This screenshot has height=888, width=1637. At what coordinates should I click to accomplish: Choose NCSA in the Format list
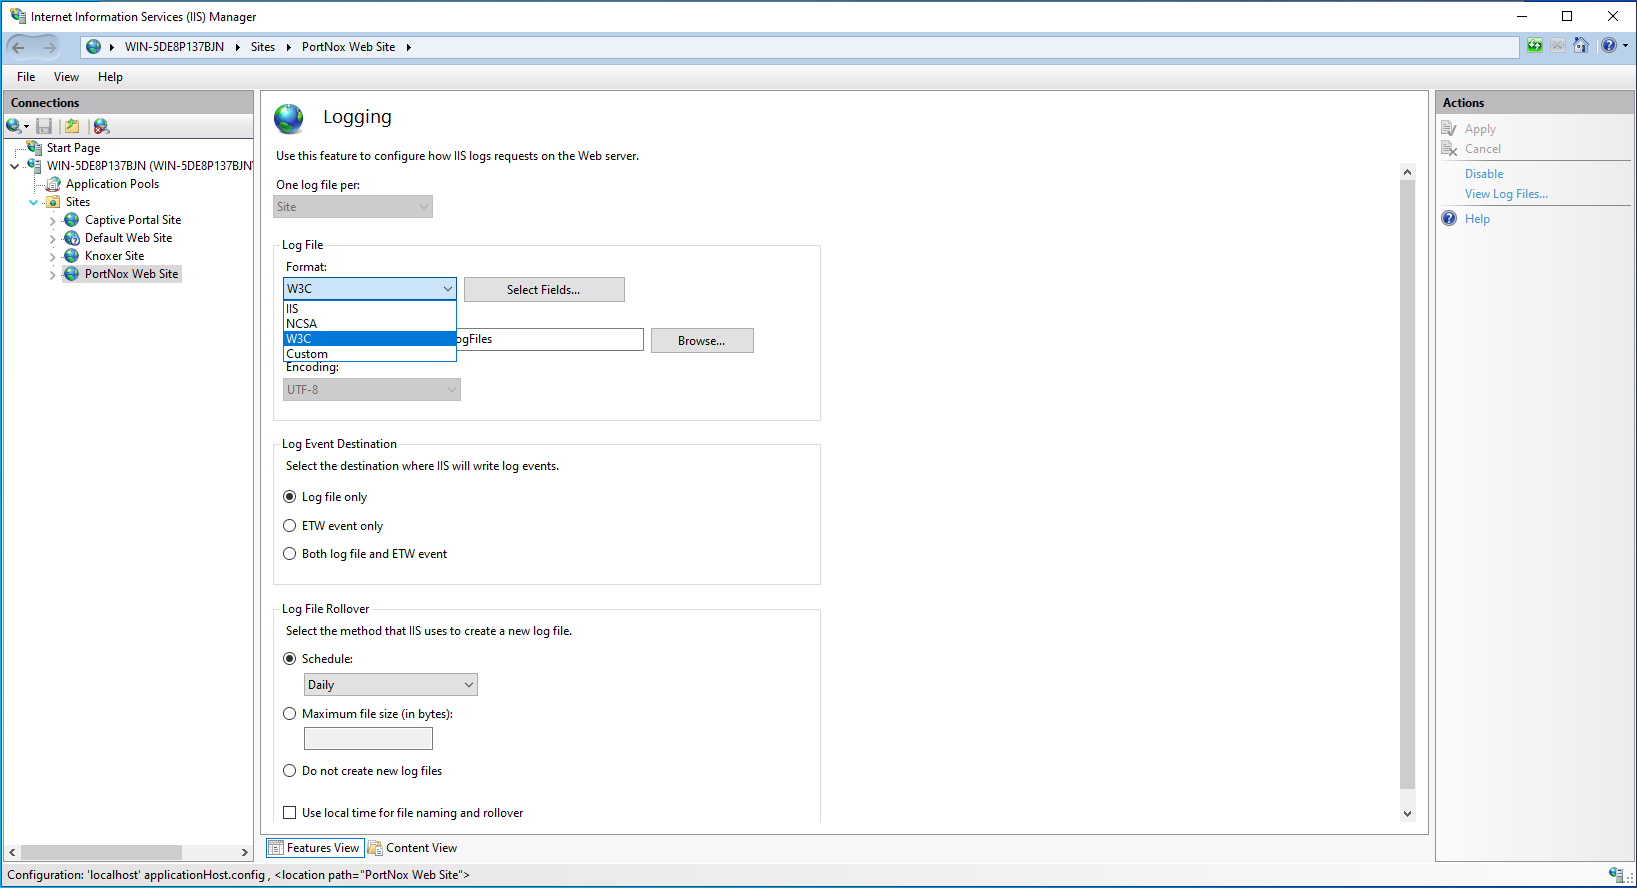(370, 324)
